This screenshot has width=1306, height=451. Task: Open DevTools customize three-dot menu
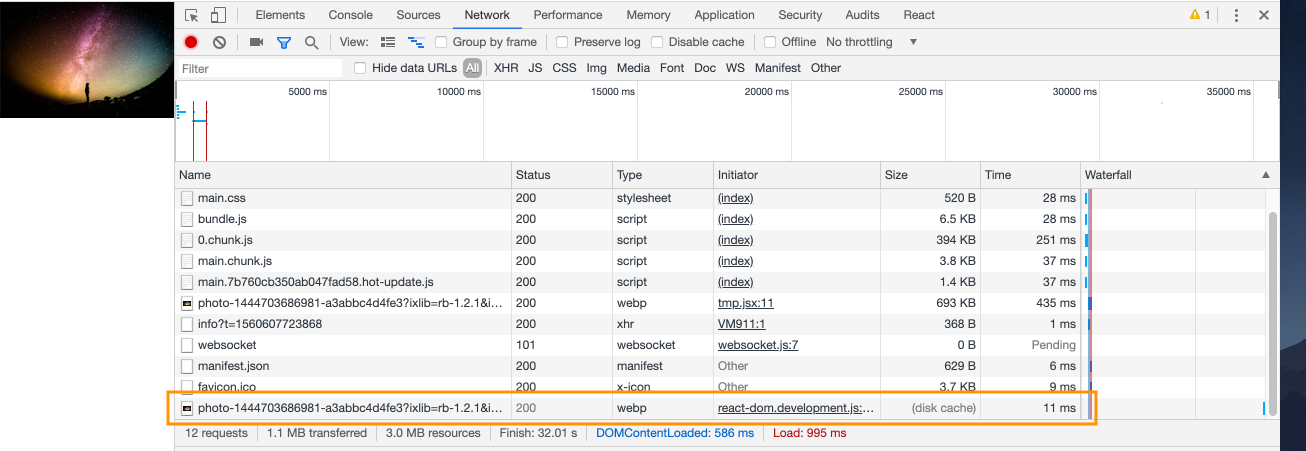pos(1237,15)
